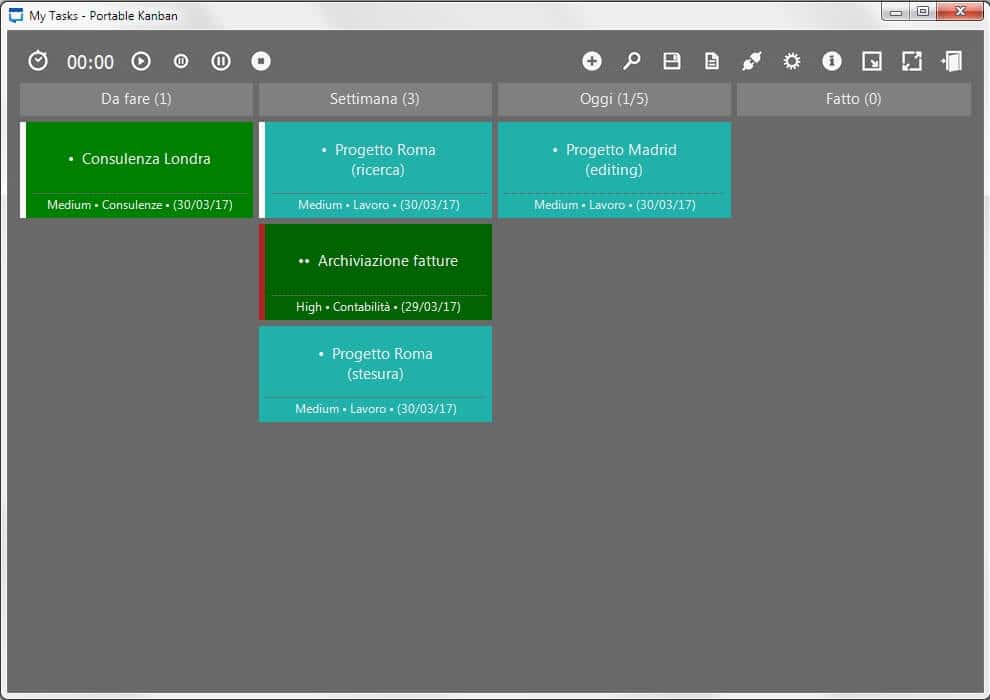Stop the timer with the stop button
The height and width of the screenshot is (700, 990).
tap(261, 61)
